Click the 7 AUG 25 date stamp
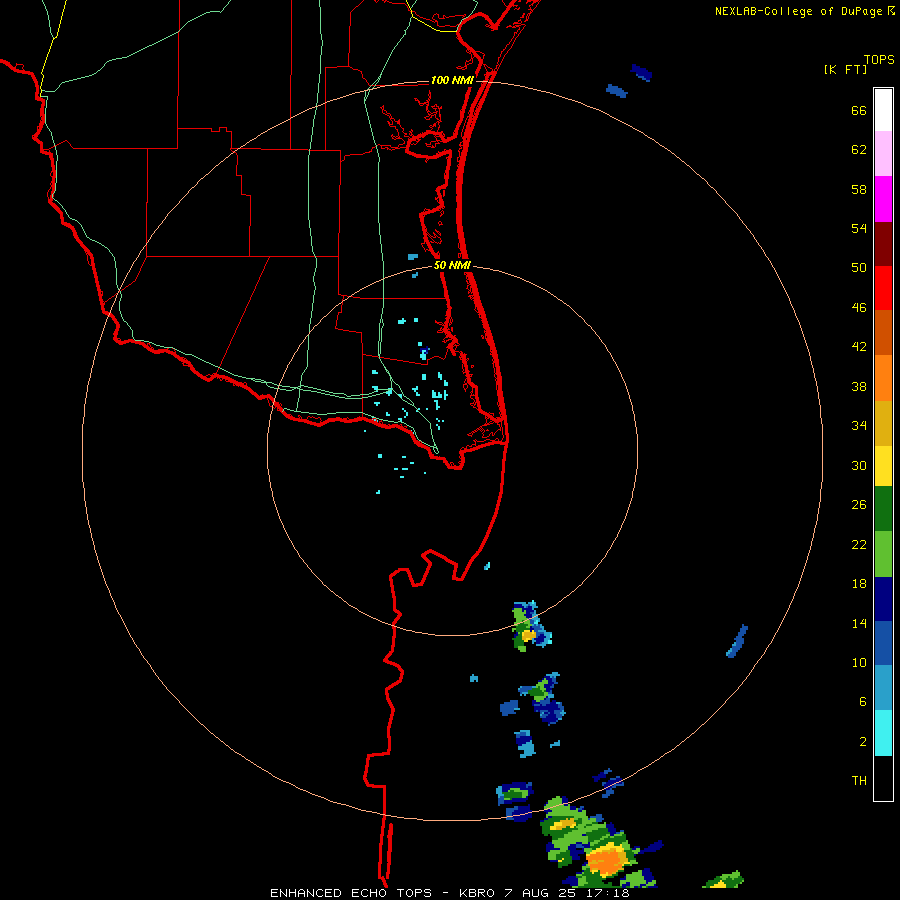Viewport: 900px width, 900px height. coord(538,893)
